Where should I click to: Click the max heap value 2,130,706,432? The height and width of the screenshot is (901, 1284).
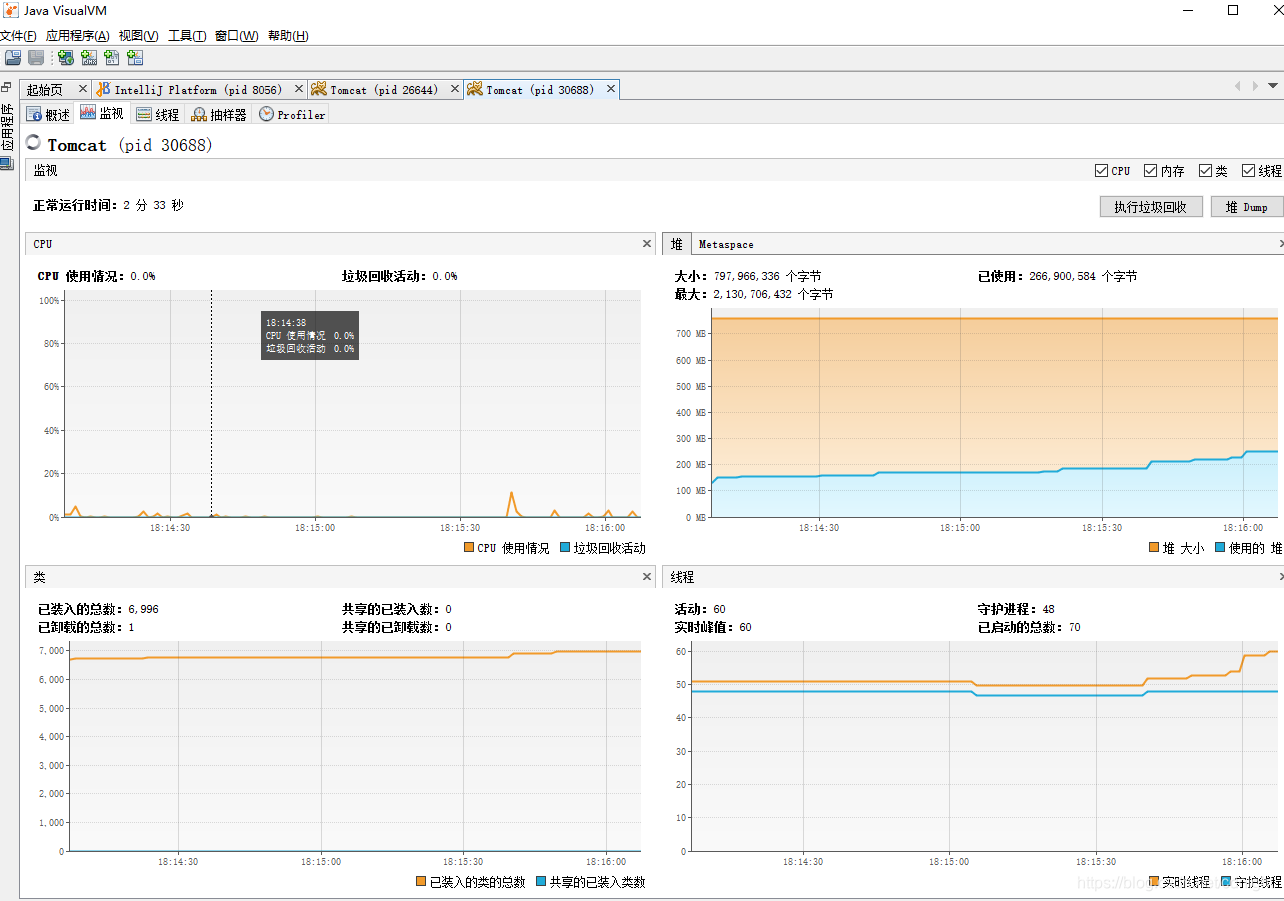click(753, 295)
